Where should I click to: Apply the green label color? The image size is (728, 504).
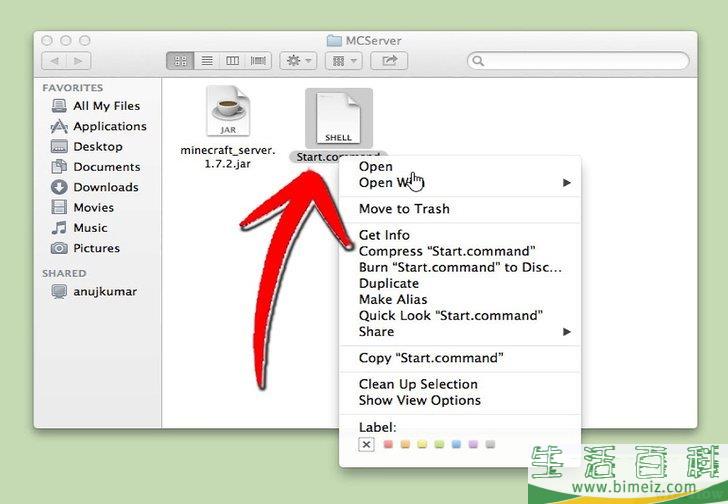439,445
